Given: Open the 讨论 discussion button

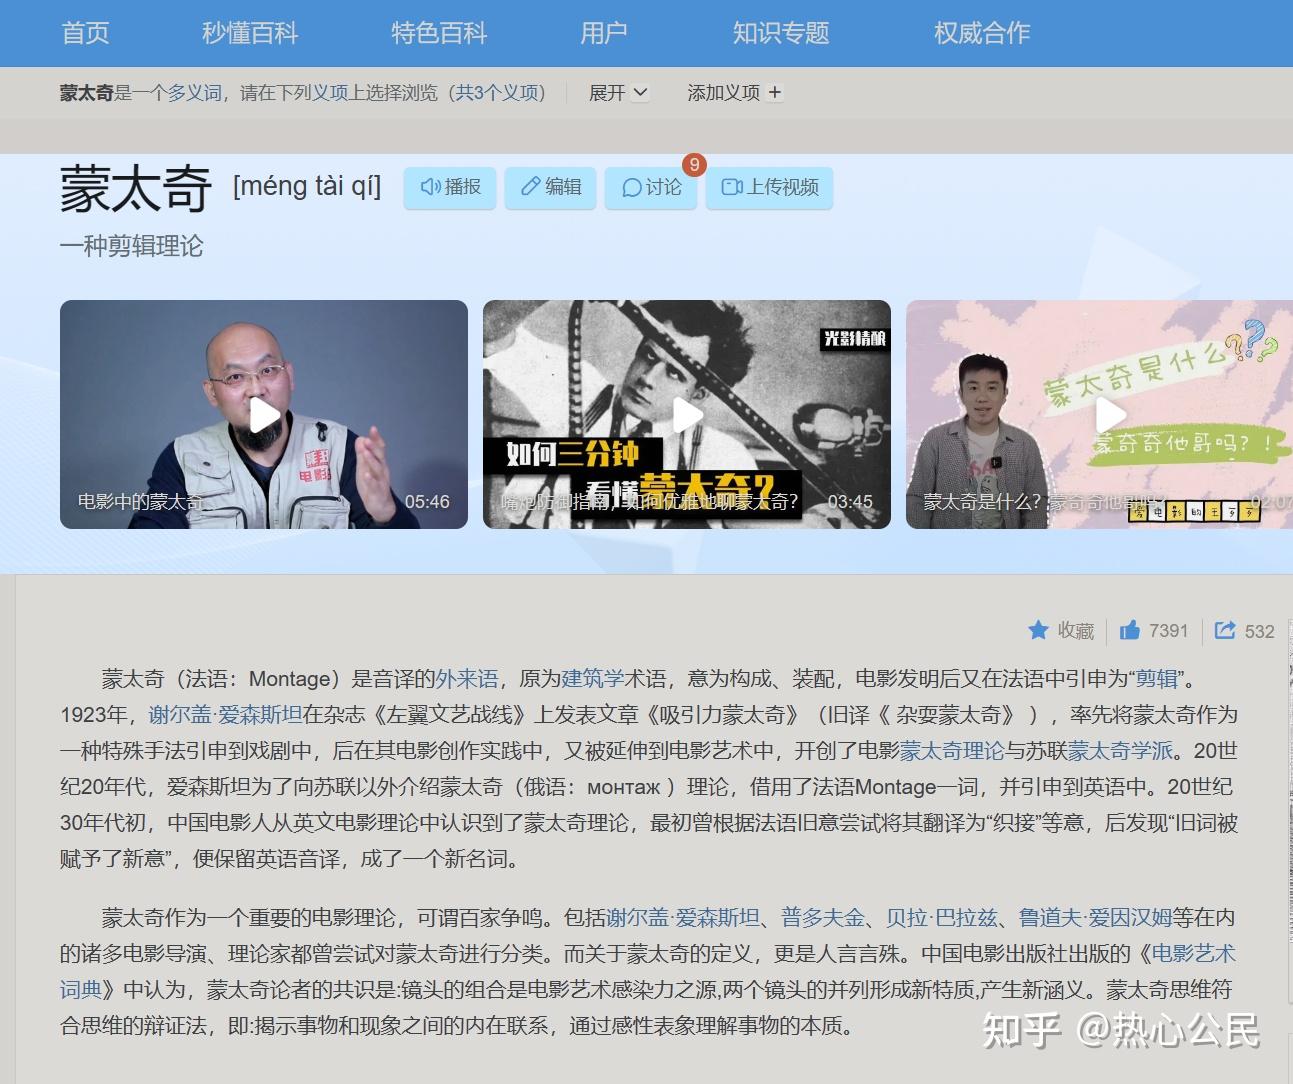Looking at the screenshot, I should point(651,187).
